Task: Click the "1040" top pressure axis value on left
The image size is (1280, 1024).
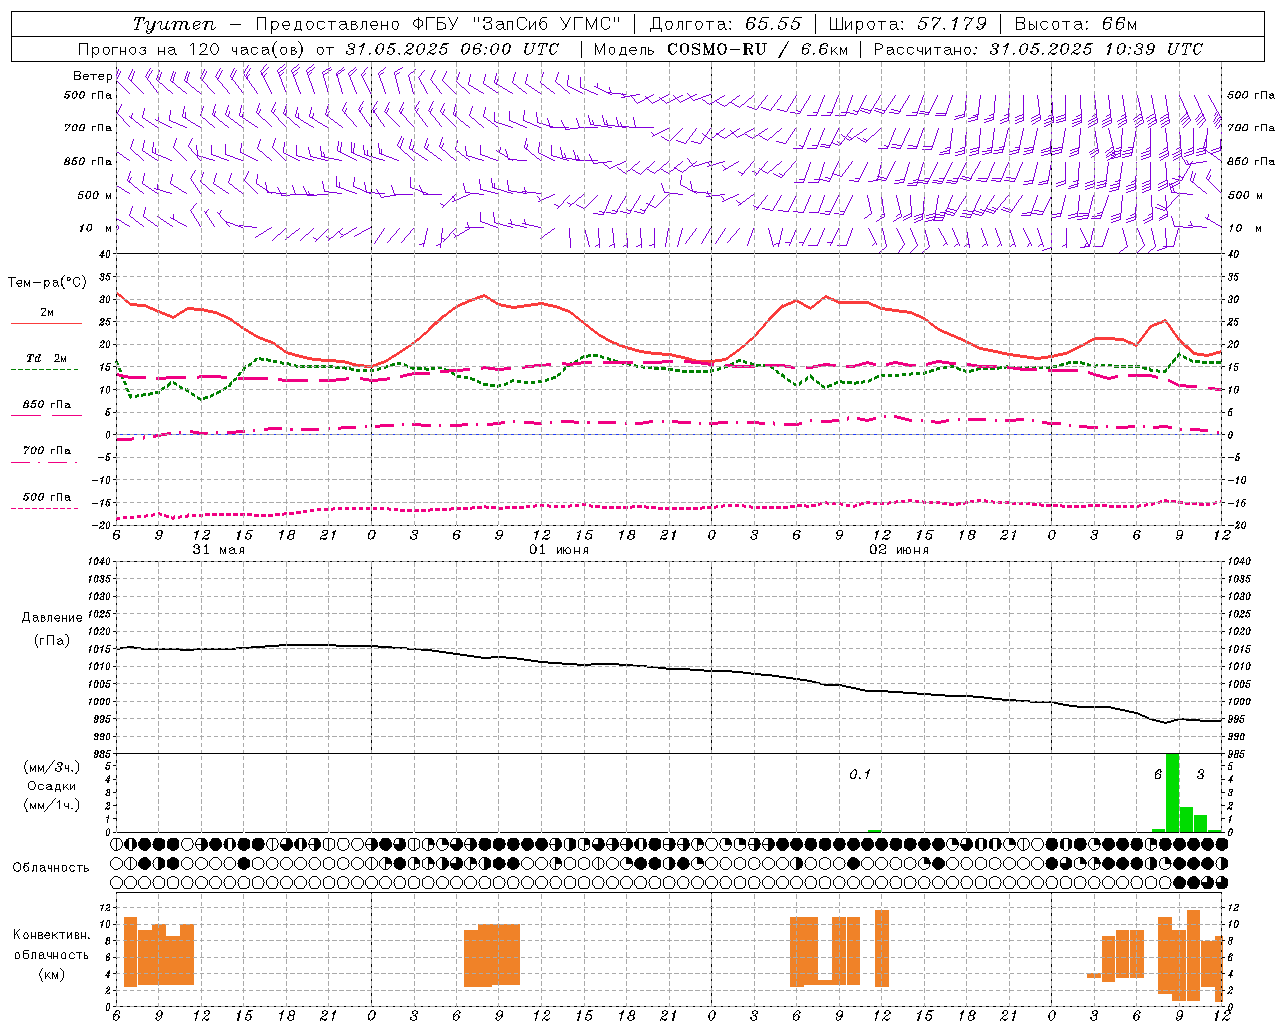Action: pos(97,561)
